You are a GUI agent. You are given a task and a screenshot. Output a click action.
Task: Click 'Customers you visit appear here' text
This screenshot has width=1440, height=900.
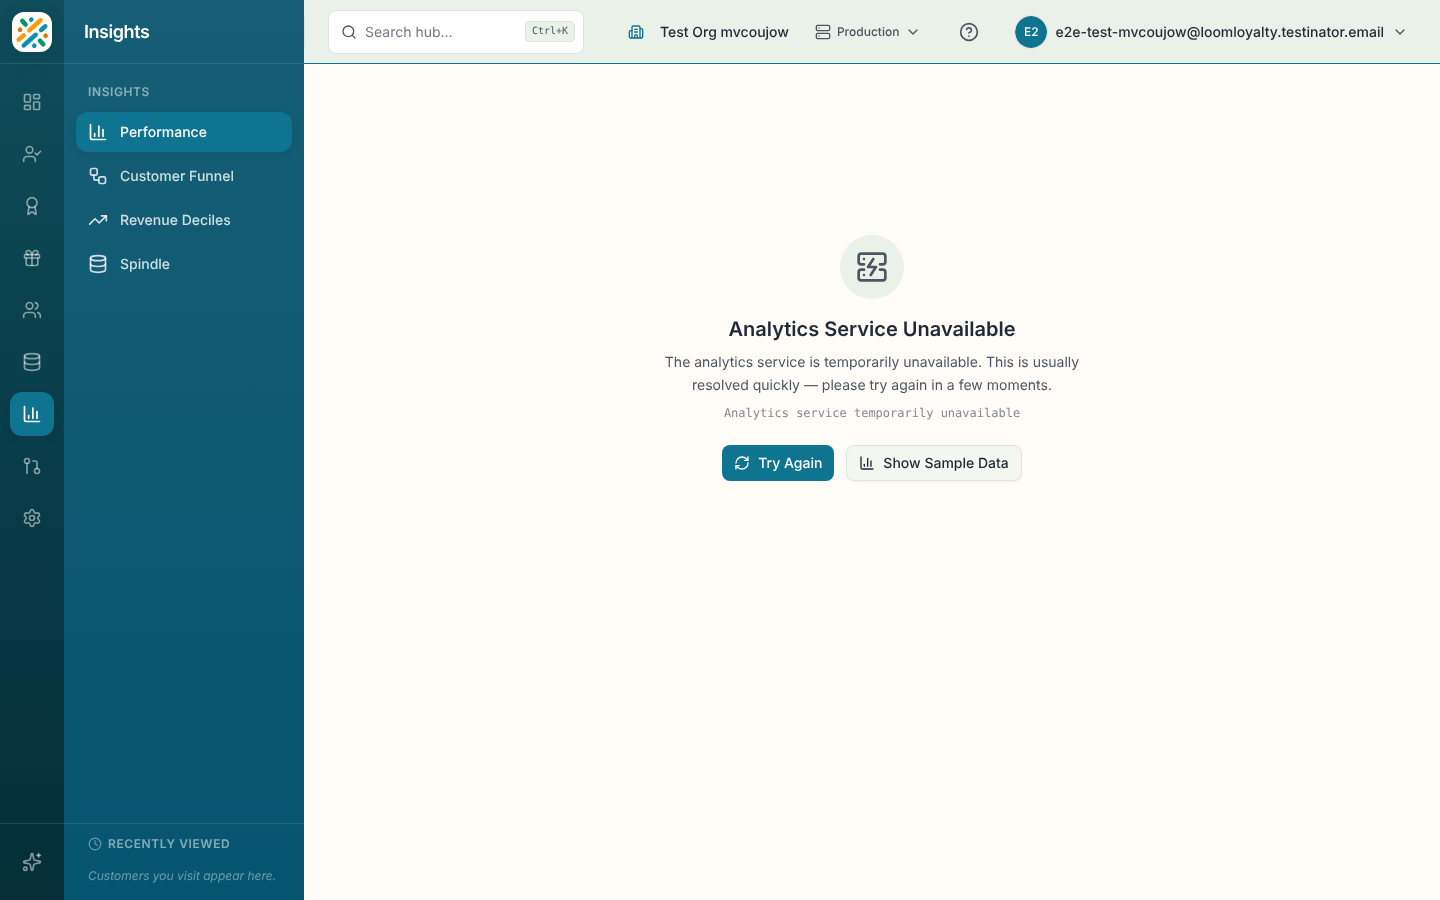(182, 876)
